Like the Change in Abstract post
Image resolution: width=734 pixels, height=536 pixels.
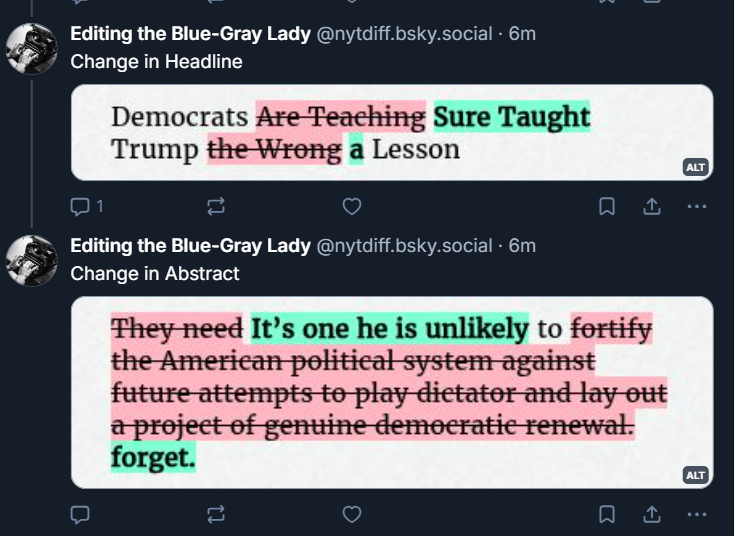tap(351, 514)
